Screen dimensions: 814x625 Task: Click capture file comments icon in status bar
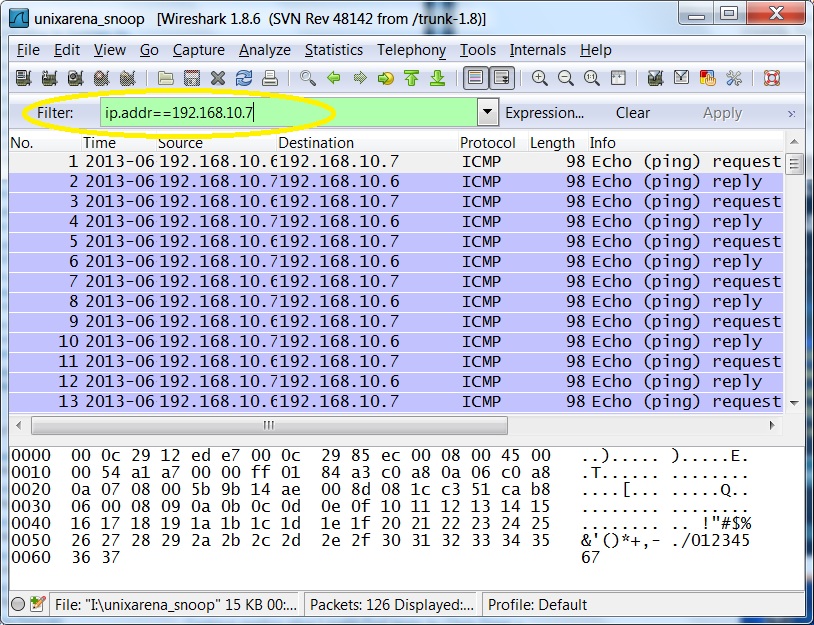pos(37,604)
